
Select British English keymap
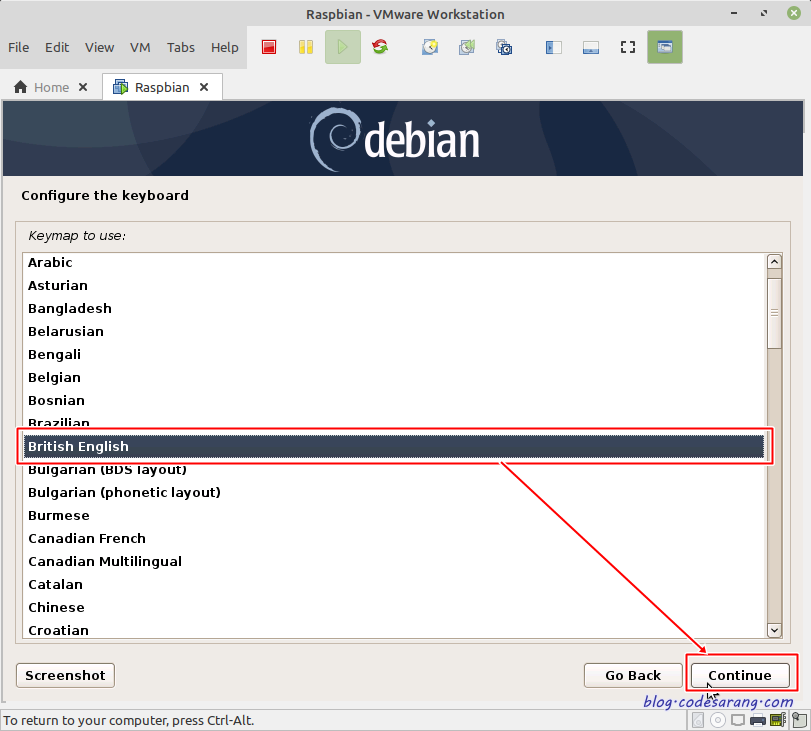tap(394, 446)
